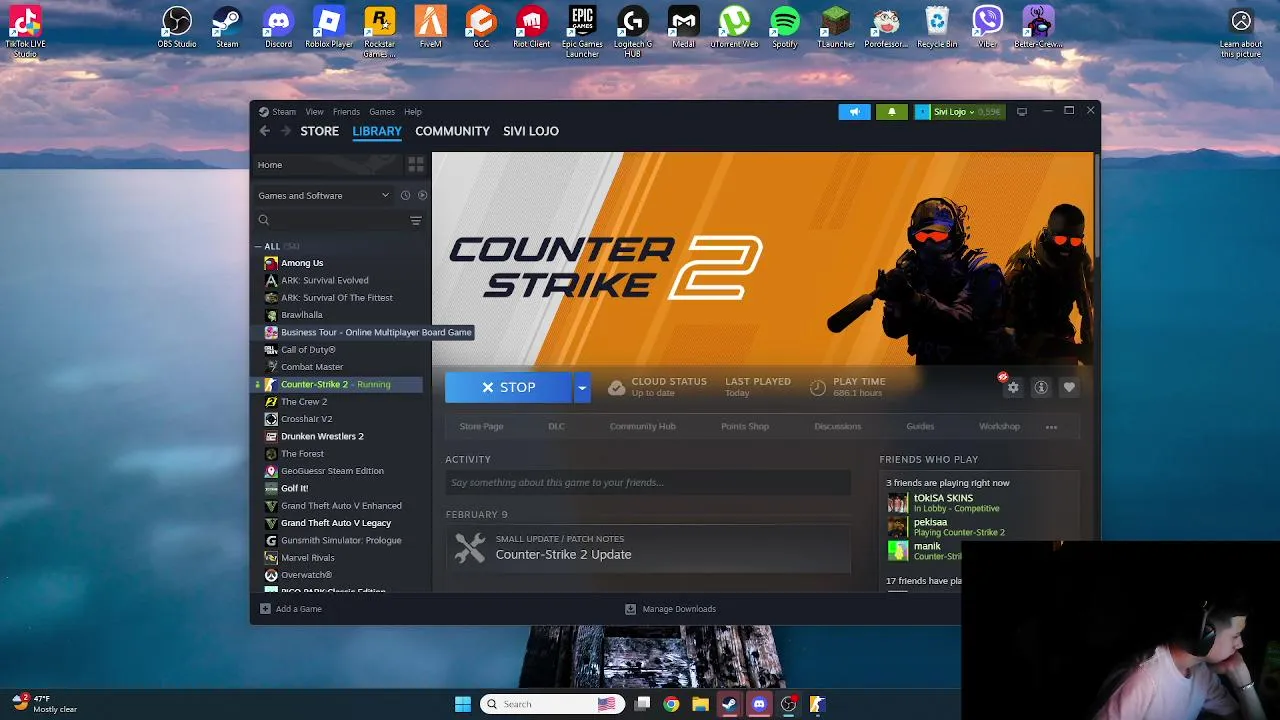Open the Help menu
The width and height of the screenshot is (1280, 720).
(x=413, y=112)
